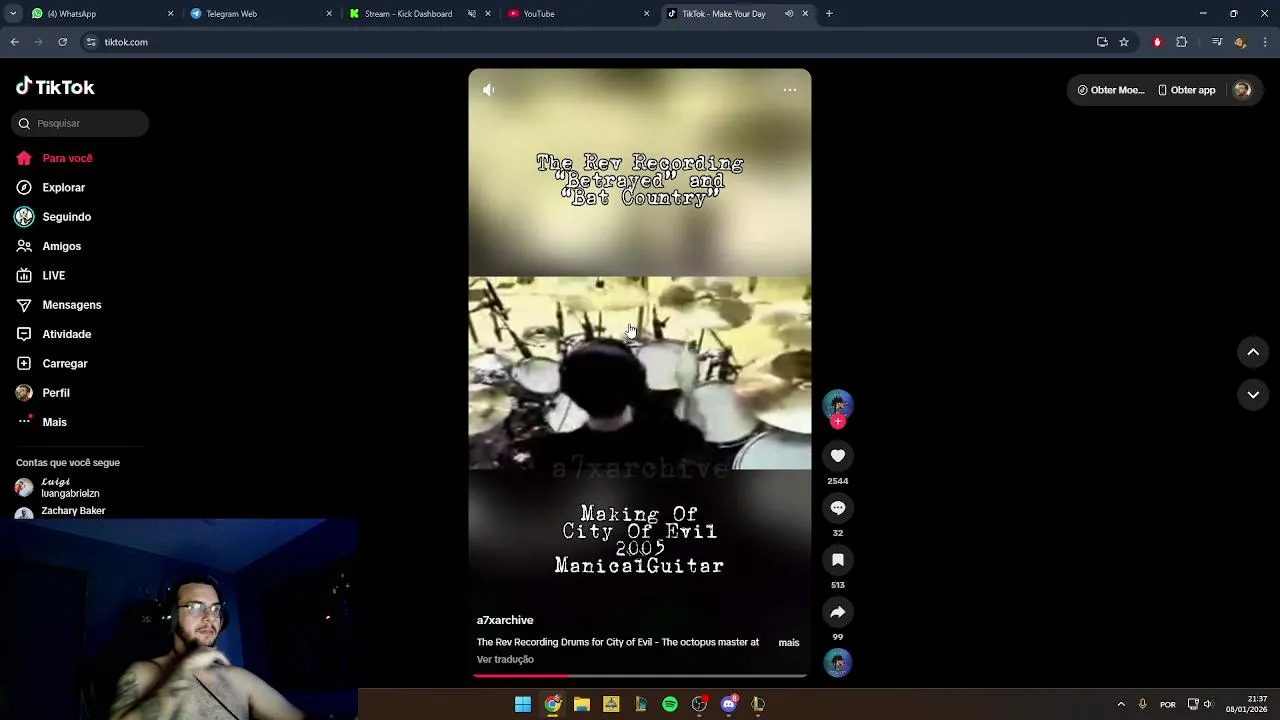1280x720 pixels.
Task: Open the sound disc avatar below share
Action: click(838, 662)
